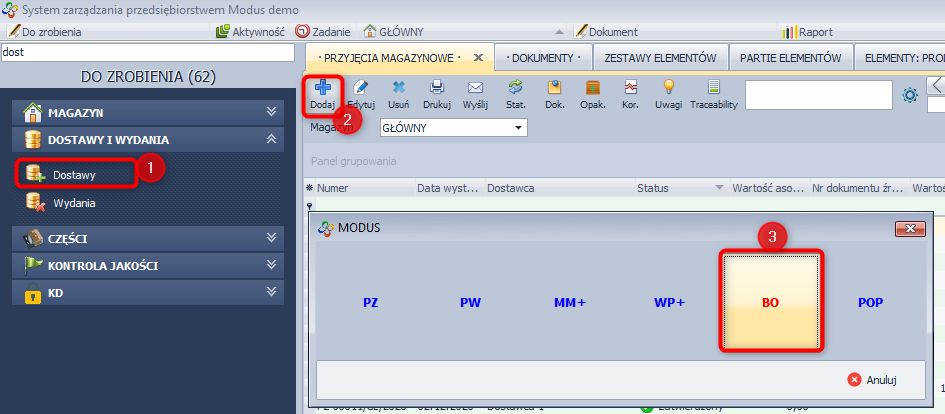
Task: Open the Zadanie menu item
Action: [325, 32]
